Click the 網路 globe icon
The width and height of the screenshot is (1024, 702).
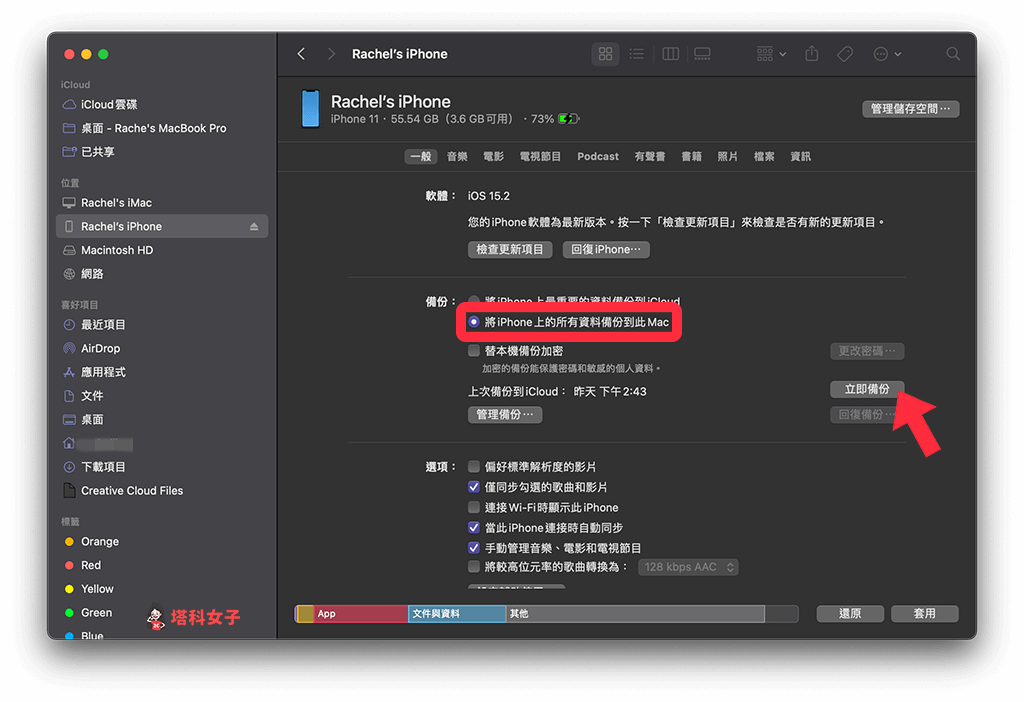(x=69, y=274)
